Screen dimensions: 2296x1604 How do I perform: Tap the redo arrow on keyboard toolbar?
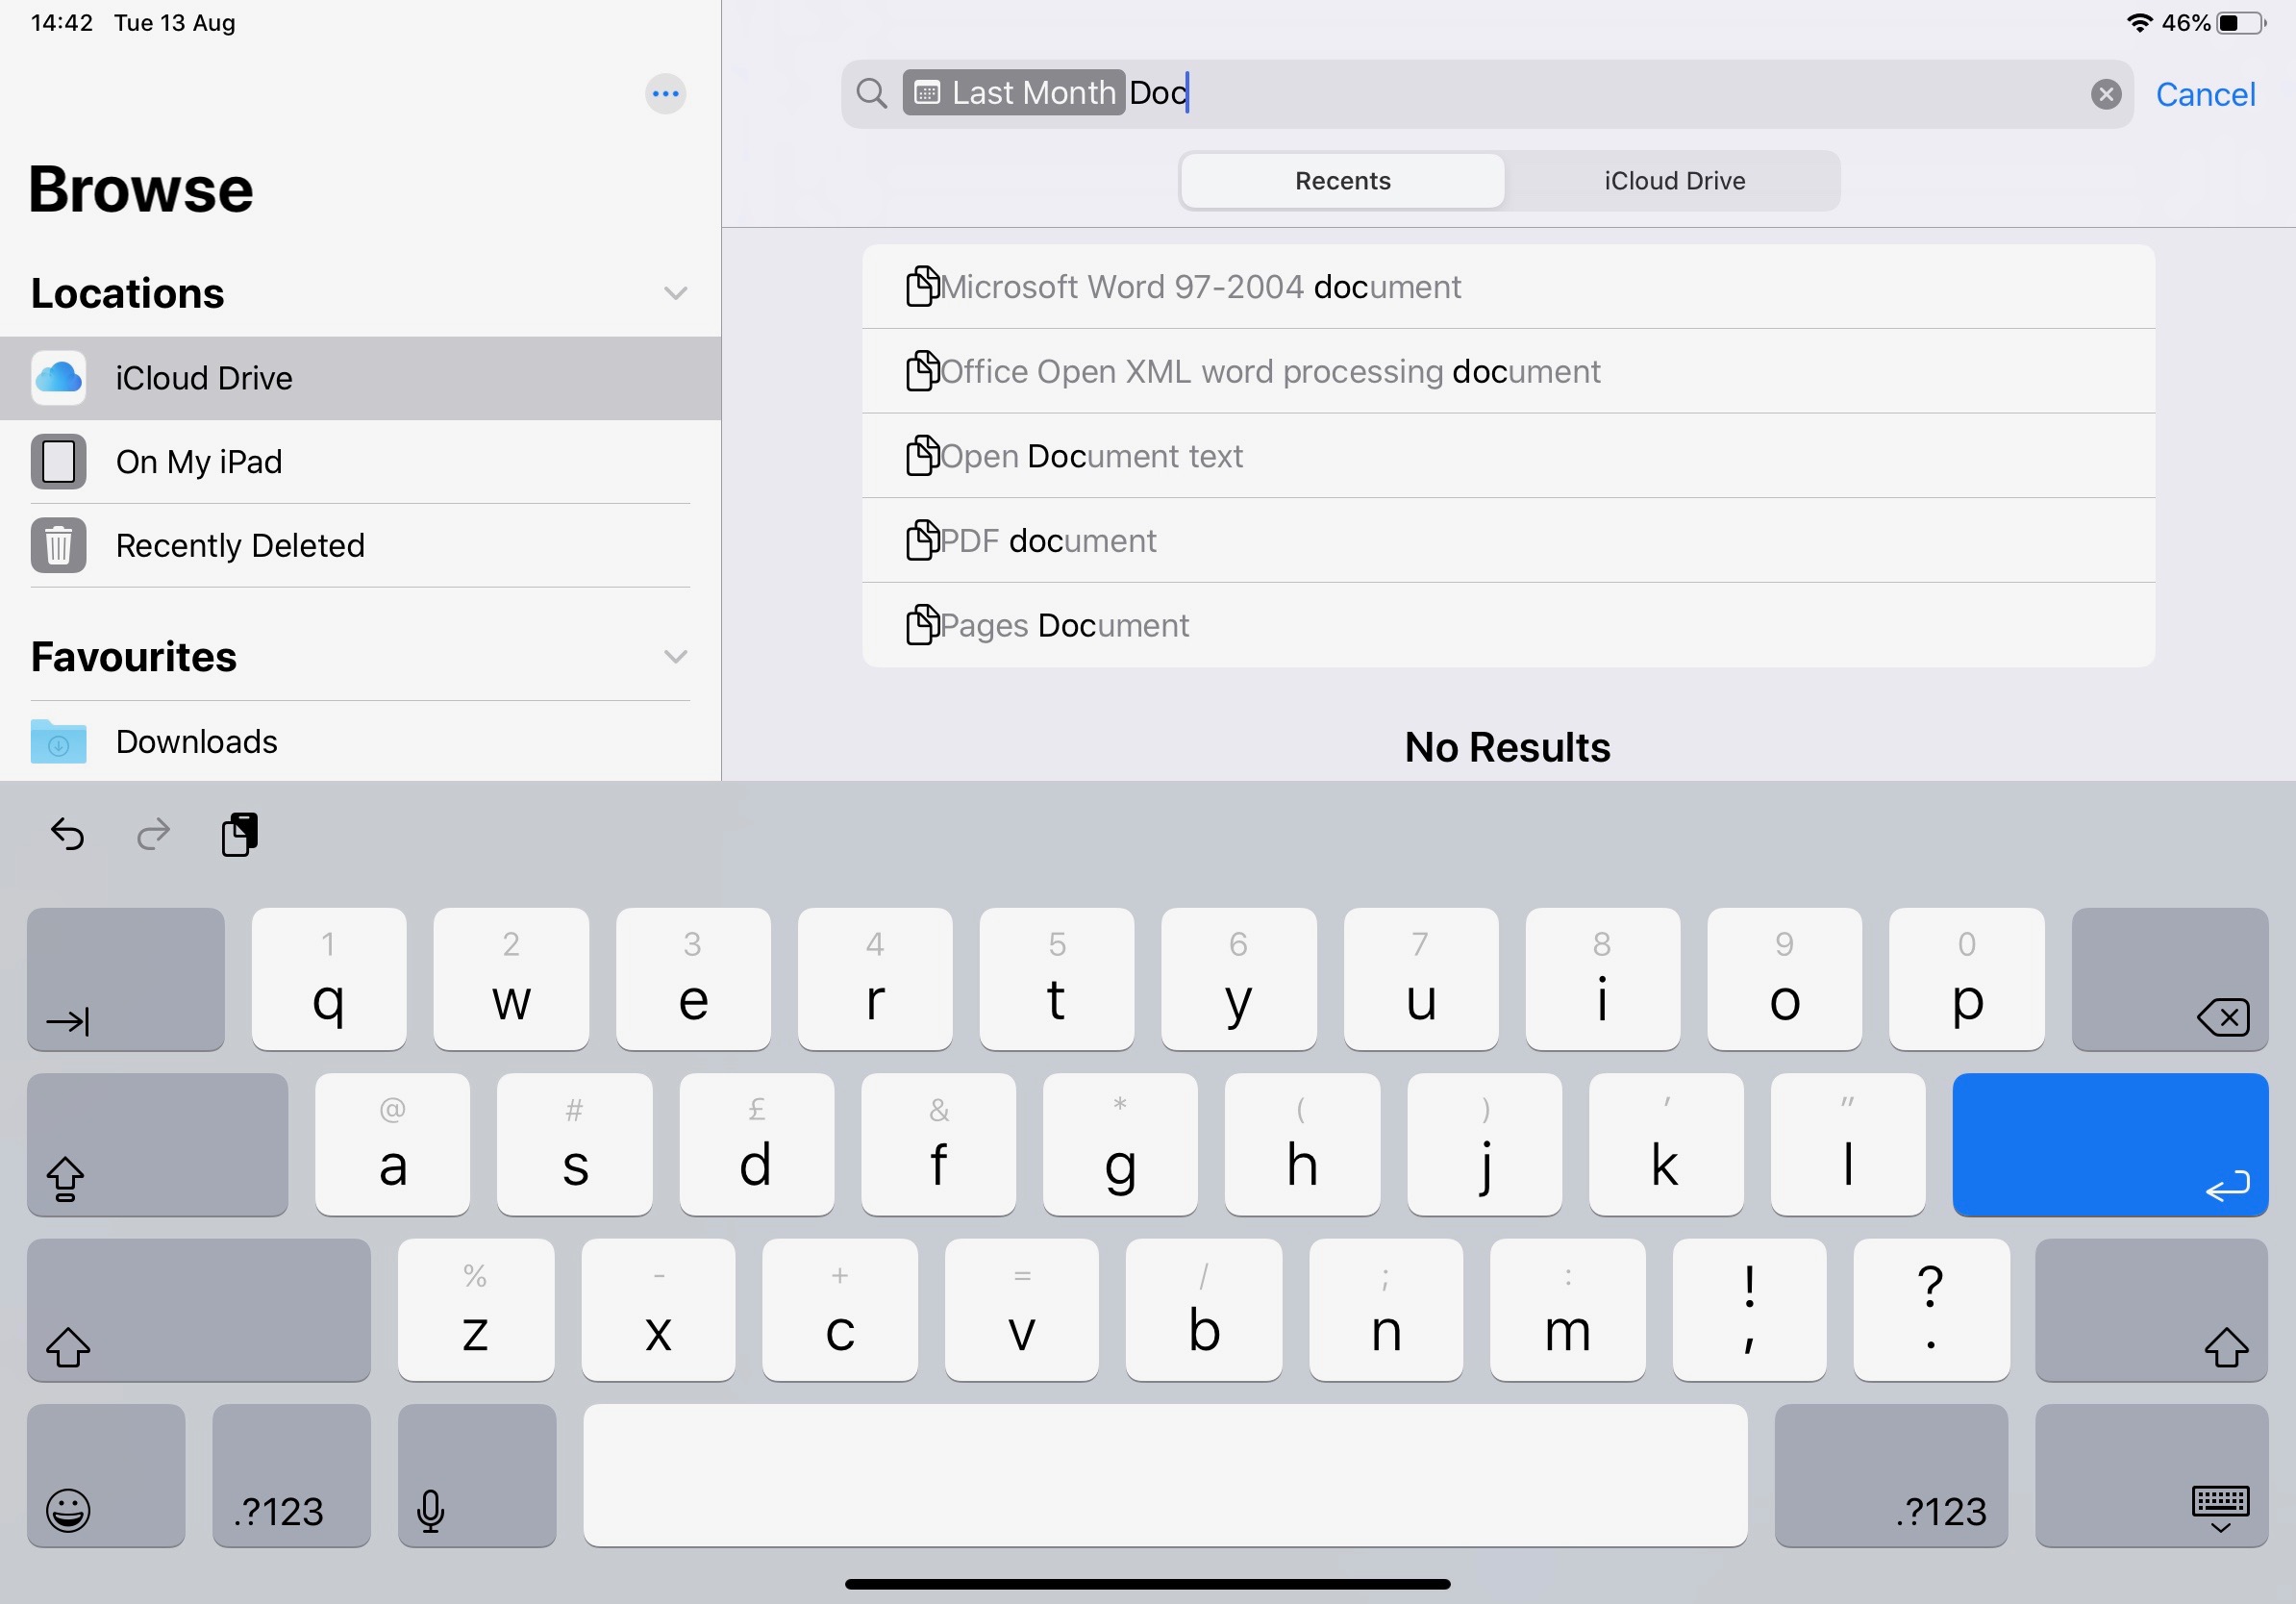coord(153,834)
